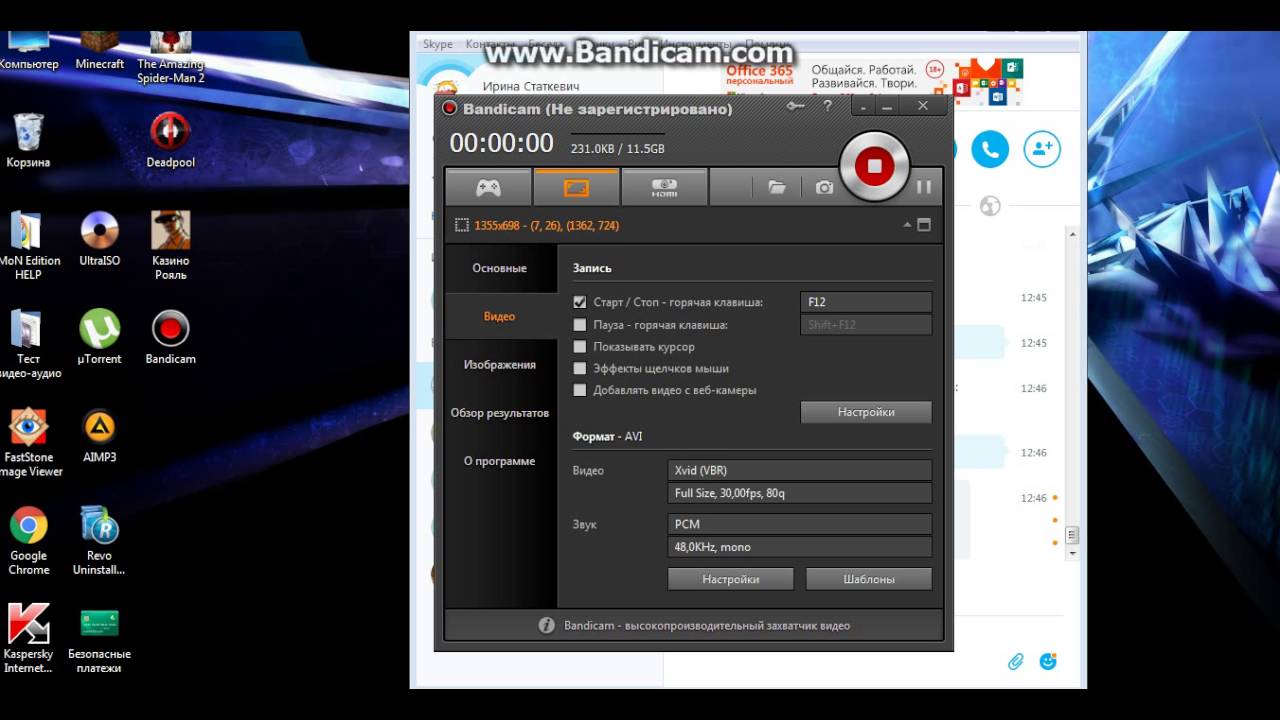The height and width of the screenshot is (720, 1280).
Task: Enable Добавлять видео с веб-камеры checkbox
Action: 580,390
